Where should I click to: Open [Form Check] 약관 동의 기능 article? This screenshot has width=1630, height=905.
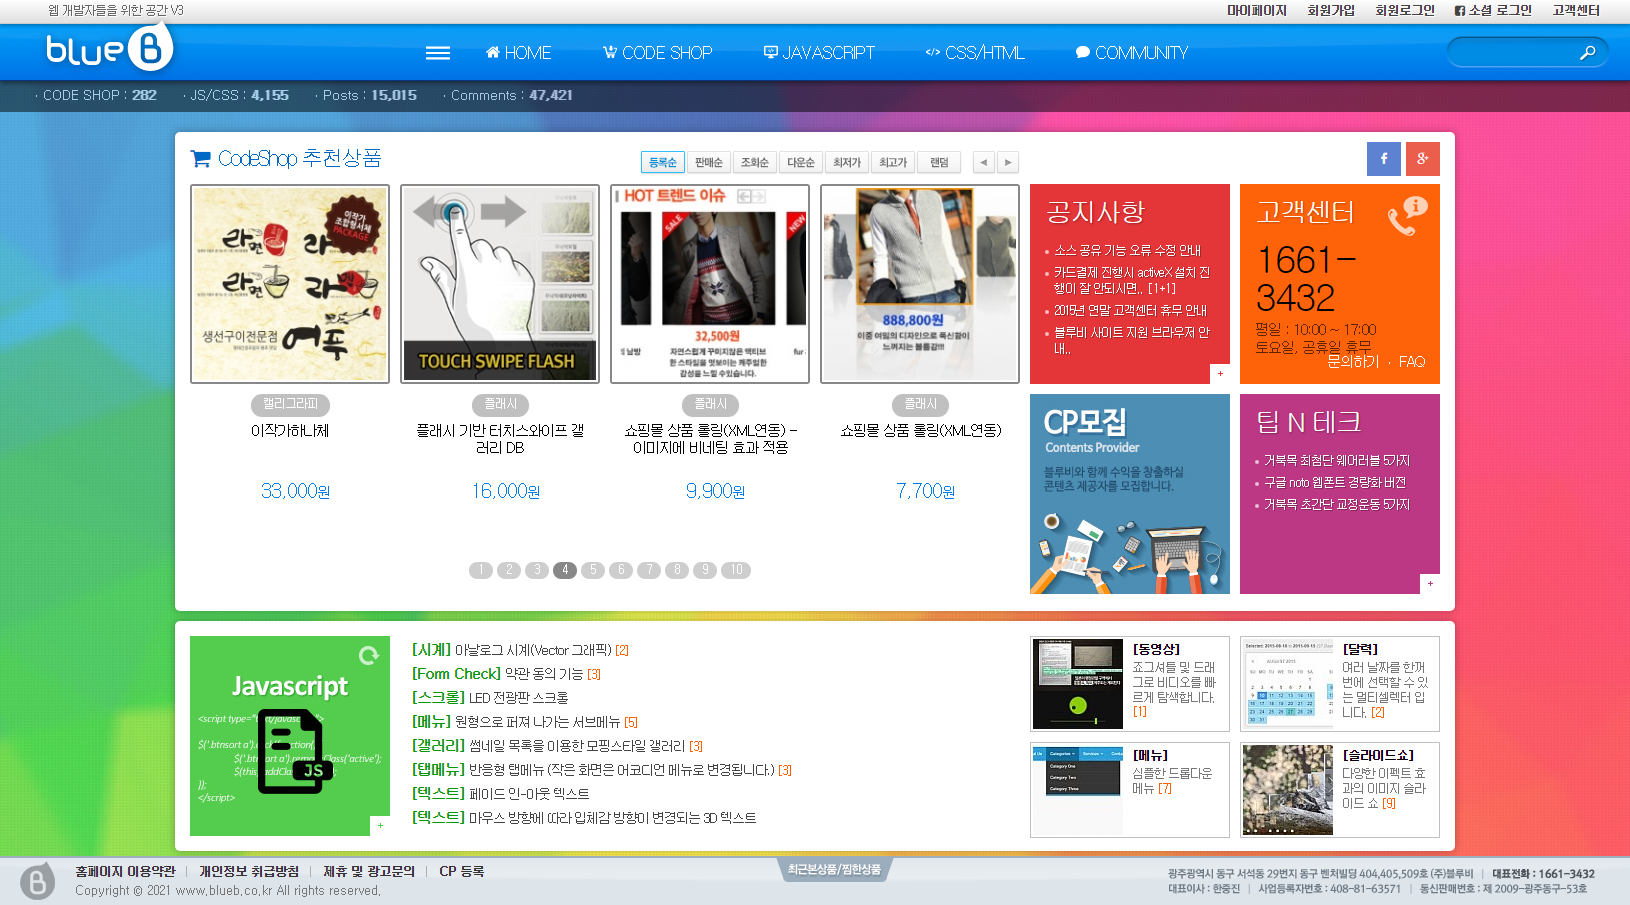click(506, 674)
